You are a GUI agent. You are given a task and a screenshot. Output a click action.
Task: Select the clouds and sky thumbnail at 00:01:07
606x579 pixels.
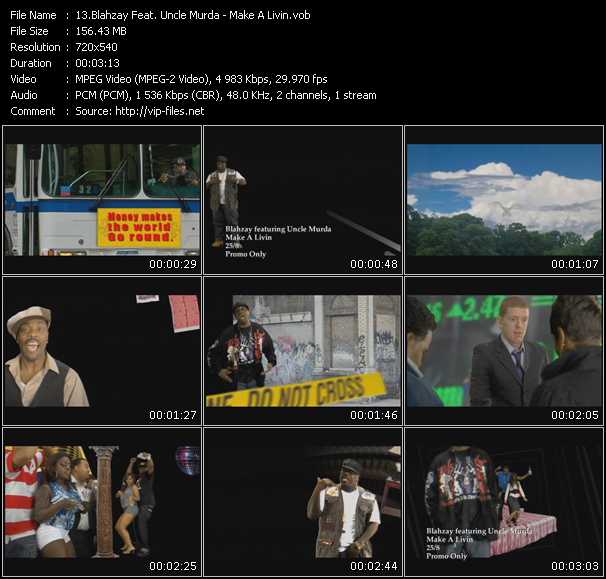pyautogui.click(x=504, y=200)
